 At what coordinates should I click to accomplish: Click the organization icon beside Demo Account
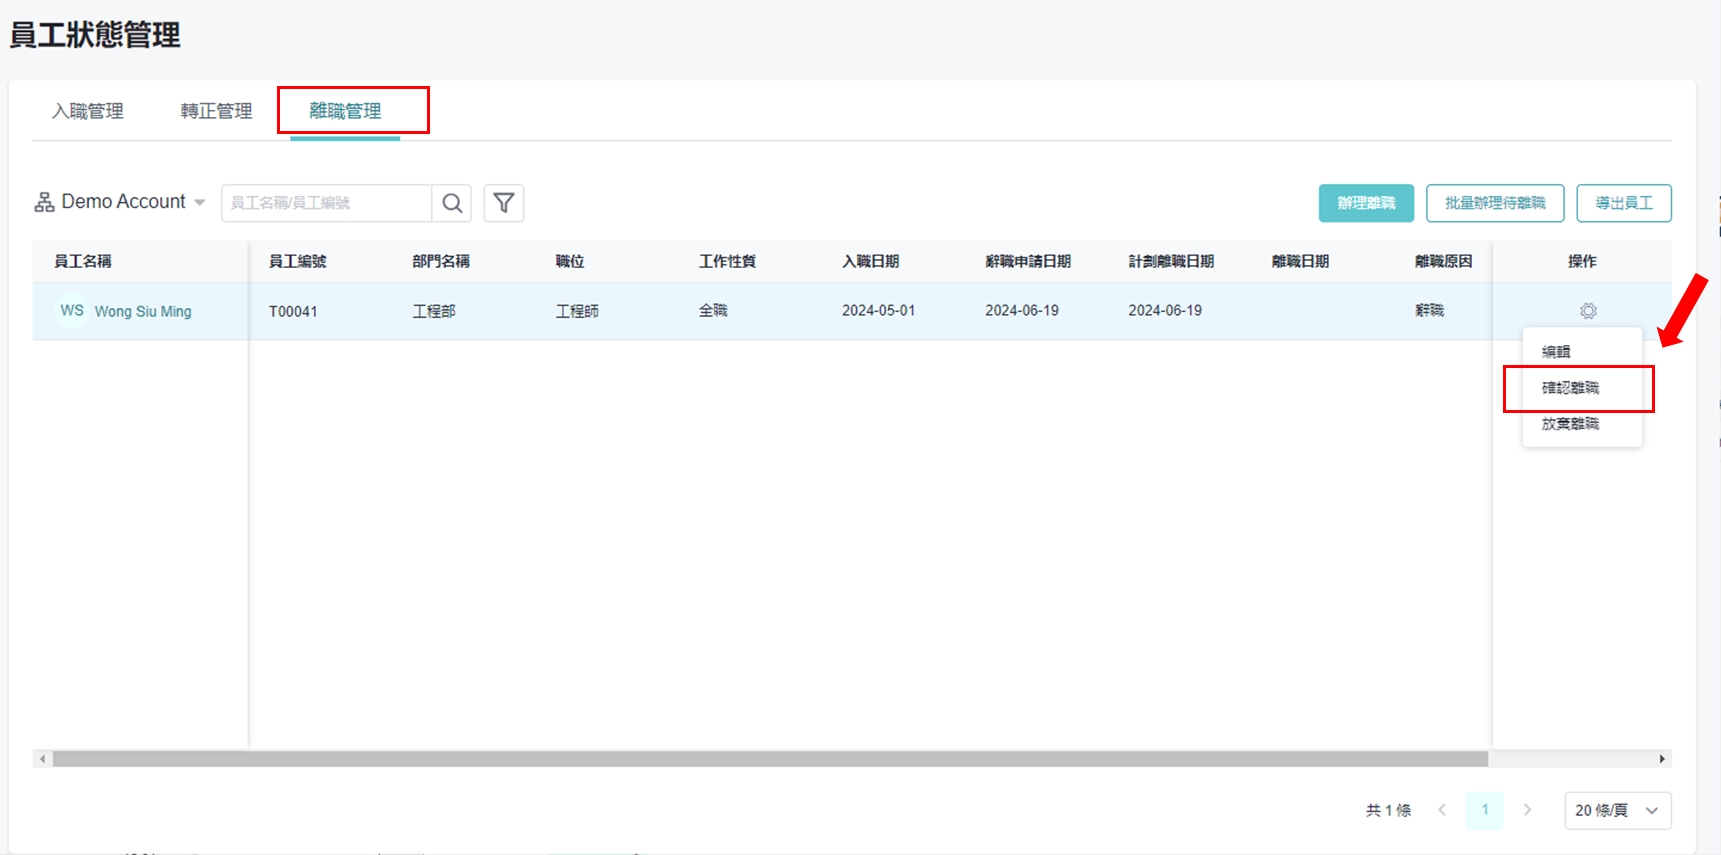[44, 202]
